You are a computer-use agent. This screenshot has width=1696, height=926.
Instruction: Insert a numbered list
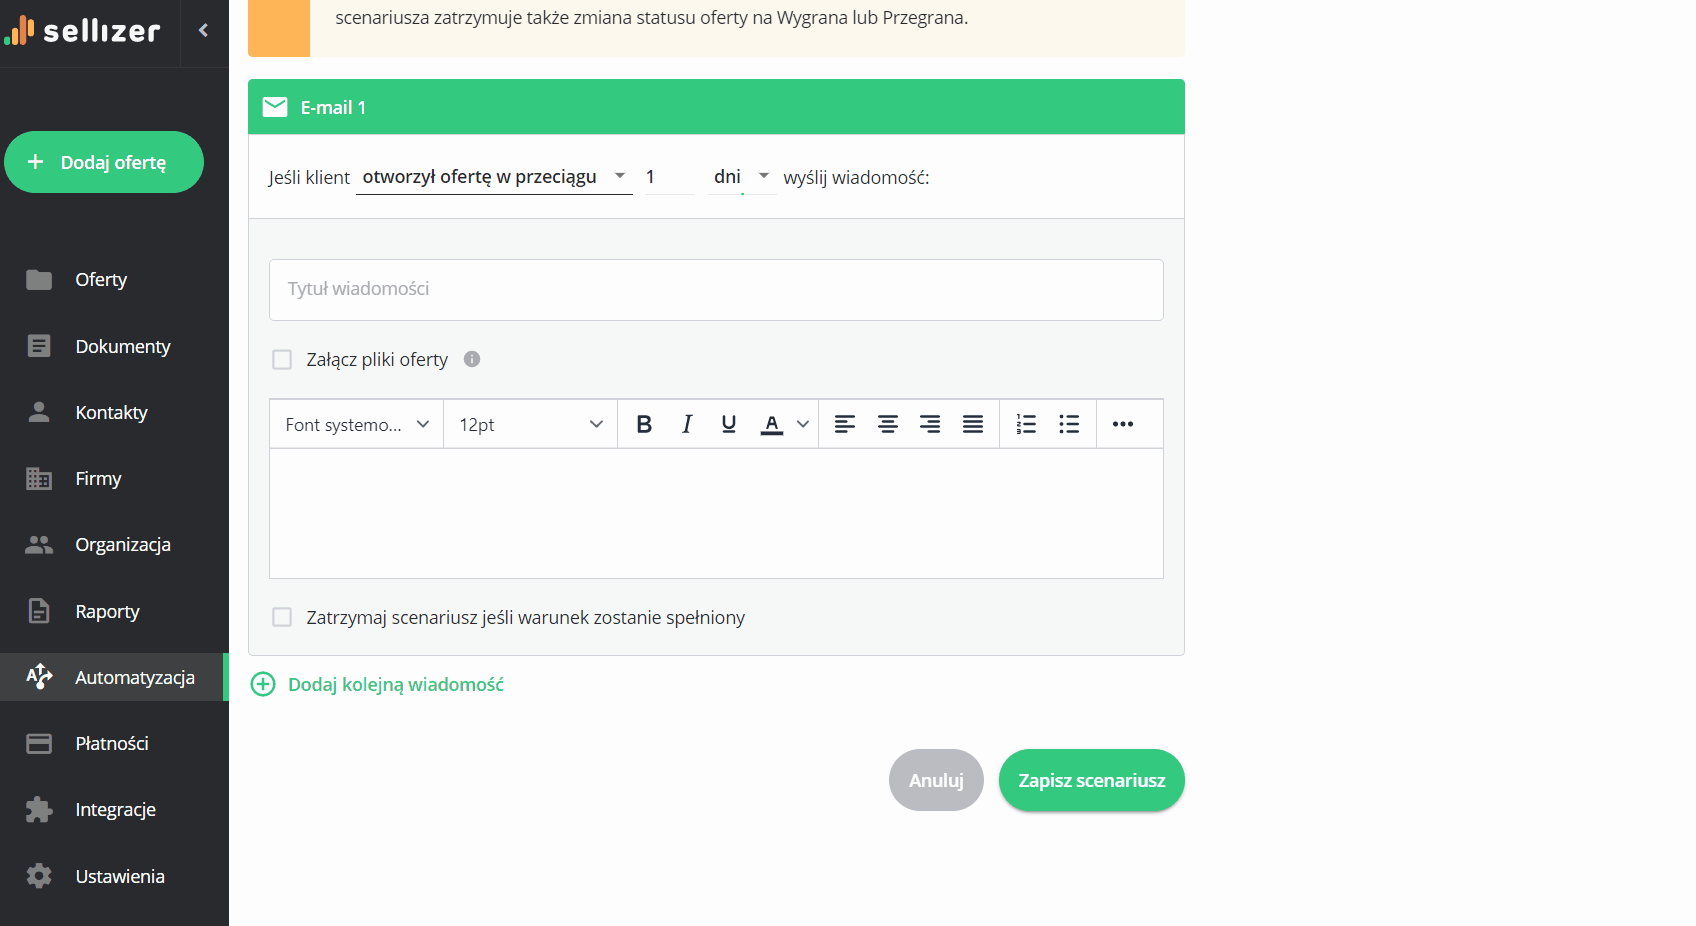[x=1026, y=425]
